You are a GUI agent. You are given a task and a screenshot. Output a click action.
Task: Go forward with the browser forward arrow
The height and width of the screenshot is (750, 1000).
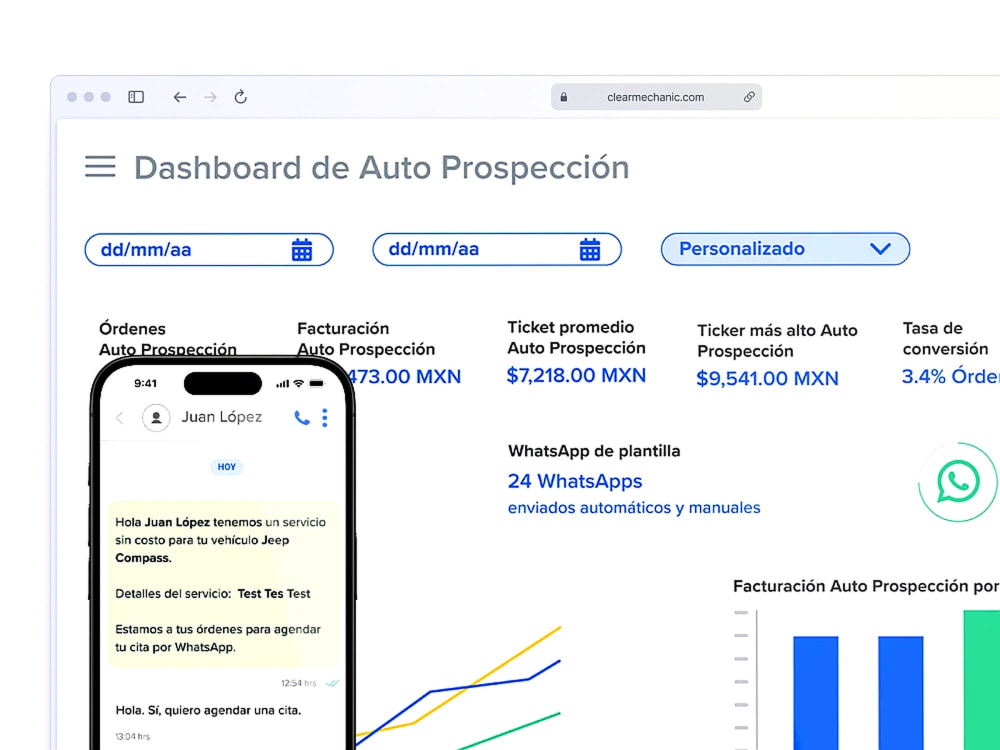click(210, 97)
